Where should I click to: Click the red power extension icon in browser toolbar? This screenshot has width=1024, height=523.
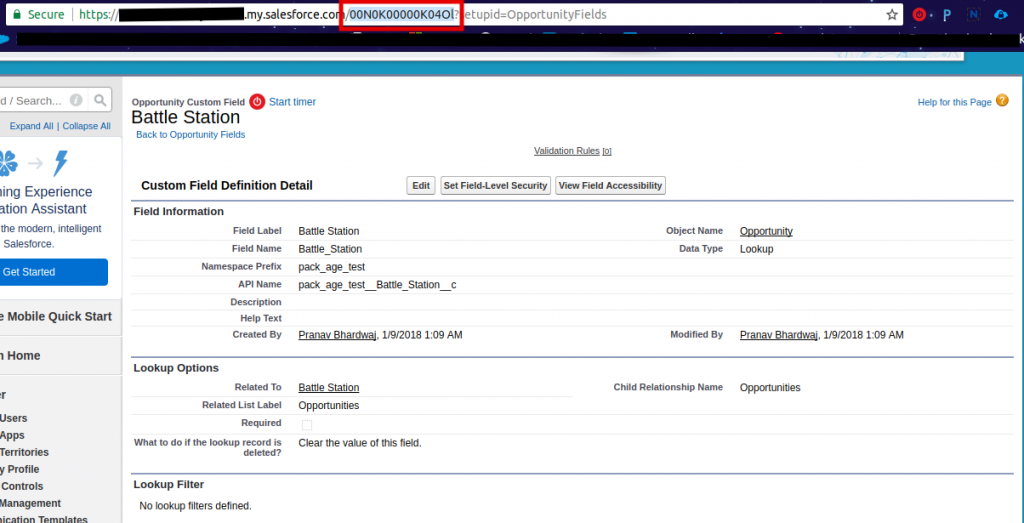click(x=919, y=15)
